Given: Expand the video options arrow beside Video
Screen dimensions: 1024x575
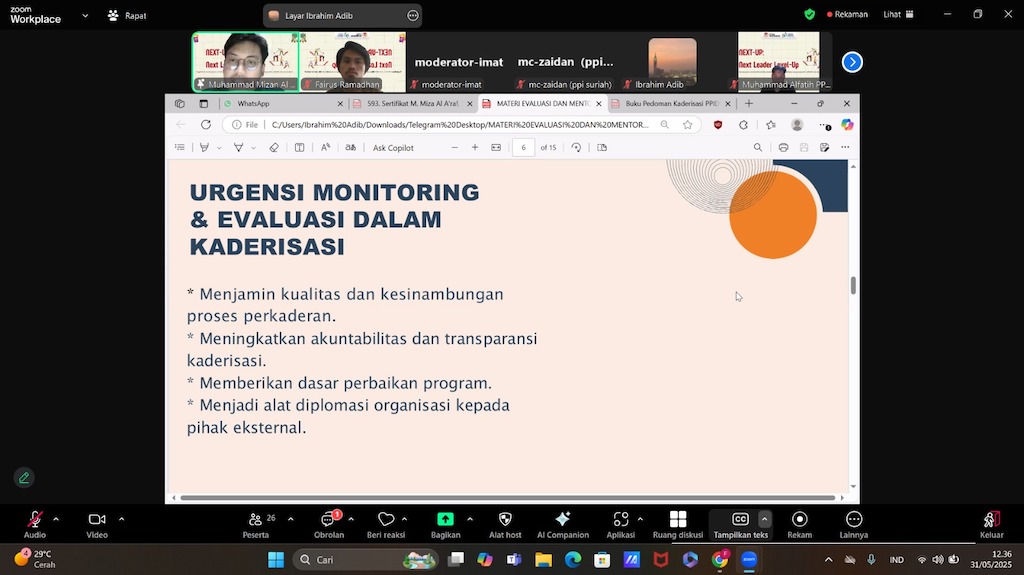Looking at the screenshot, I should tap(121, 519).
